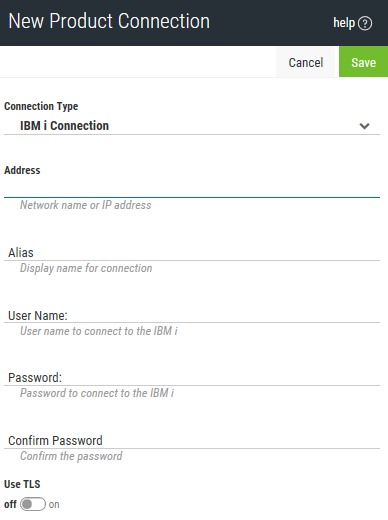Viewport: 388px width, 520px height.
Task: Click the 'off' label beside TLS switch
Action: tap(10, 504)
